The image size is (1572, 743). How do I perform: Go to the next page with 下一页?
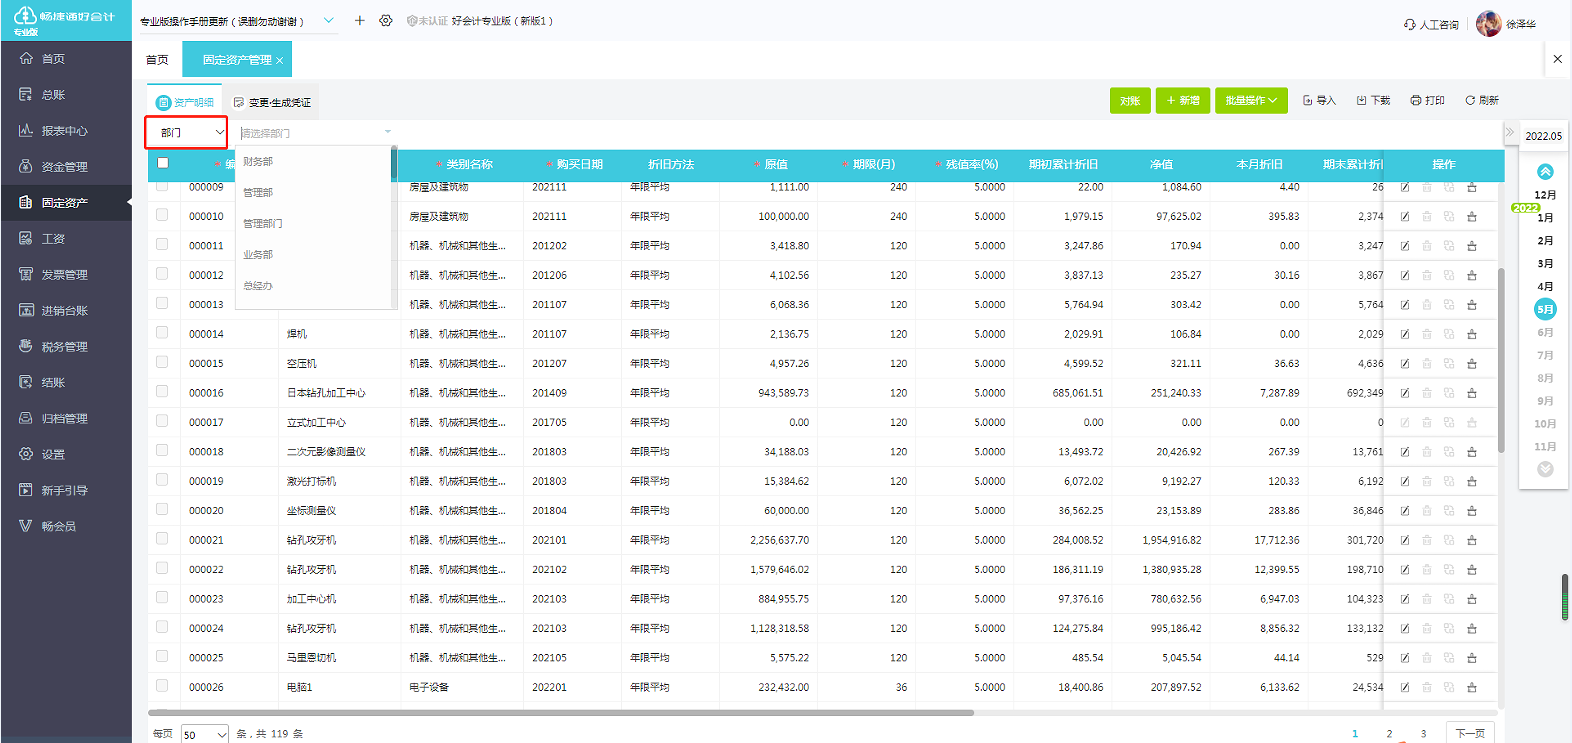tap(1469, 733)
